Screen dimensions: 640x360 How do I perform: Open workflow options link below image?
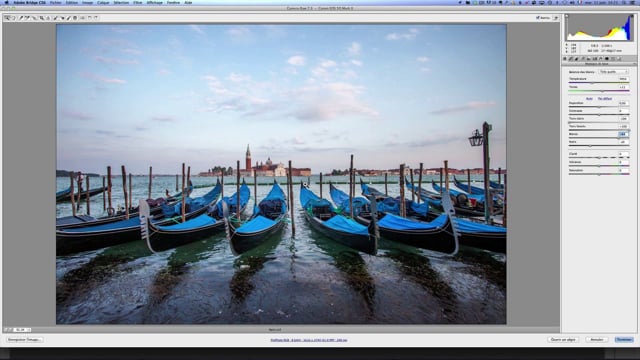coord(309,340)
